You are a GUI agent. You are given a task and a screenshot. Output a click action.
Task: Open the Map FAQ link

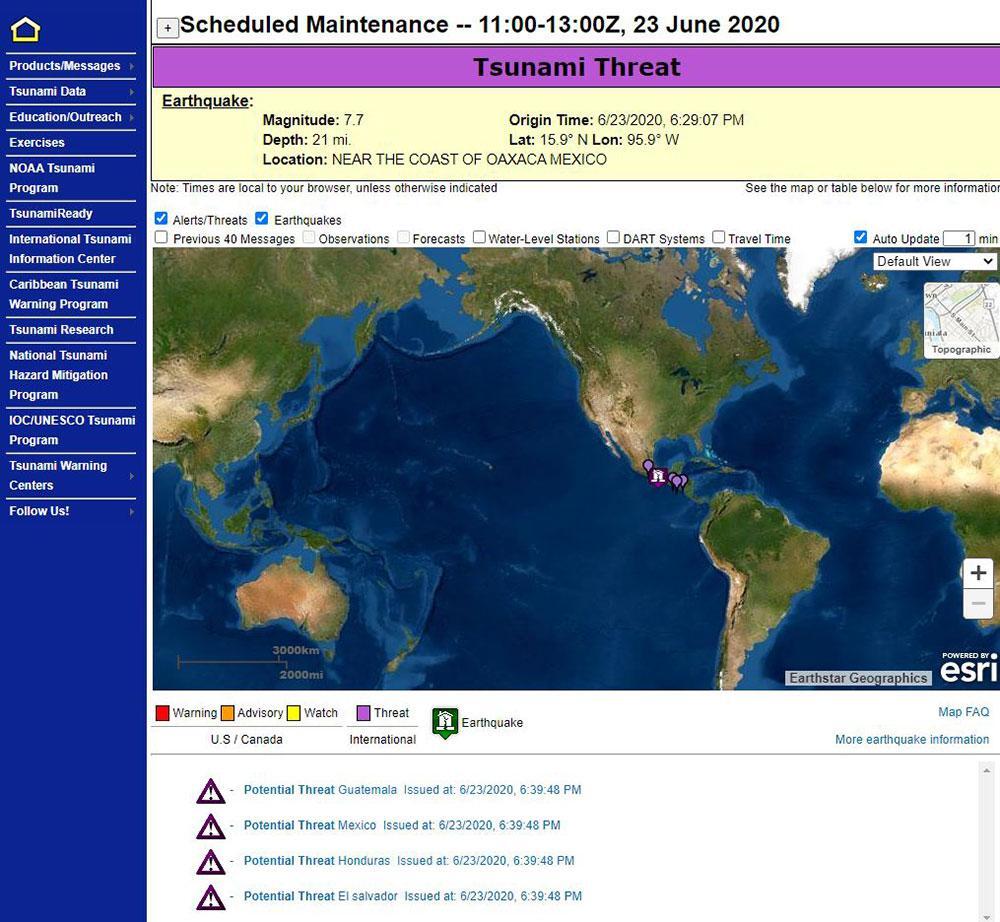pyautogui.click(x=963, y=712)
